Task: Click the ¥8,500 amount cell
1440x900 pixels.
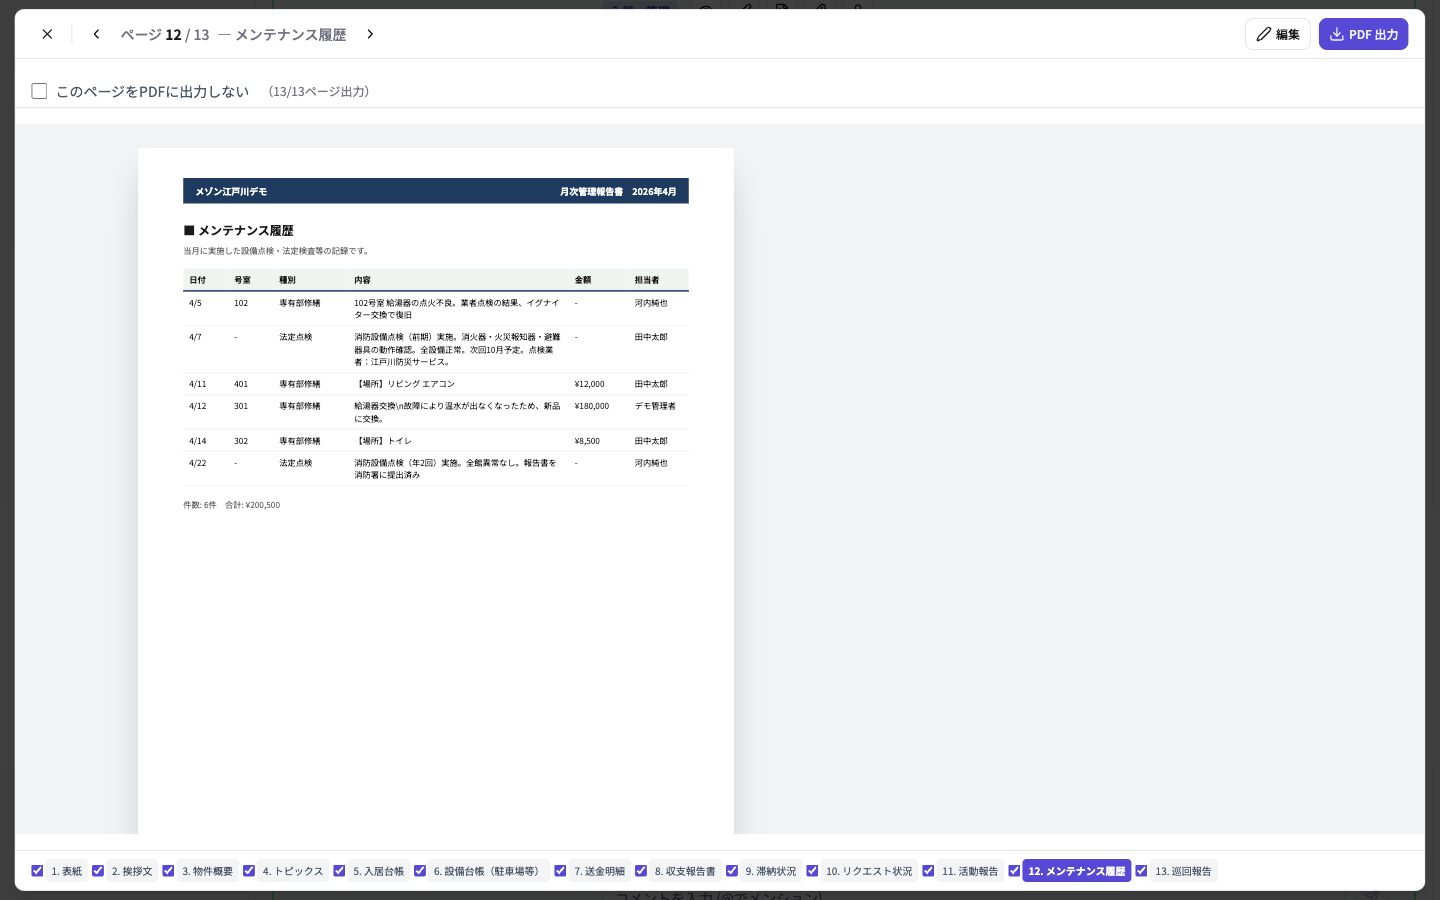Action: pos(588,441)
